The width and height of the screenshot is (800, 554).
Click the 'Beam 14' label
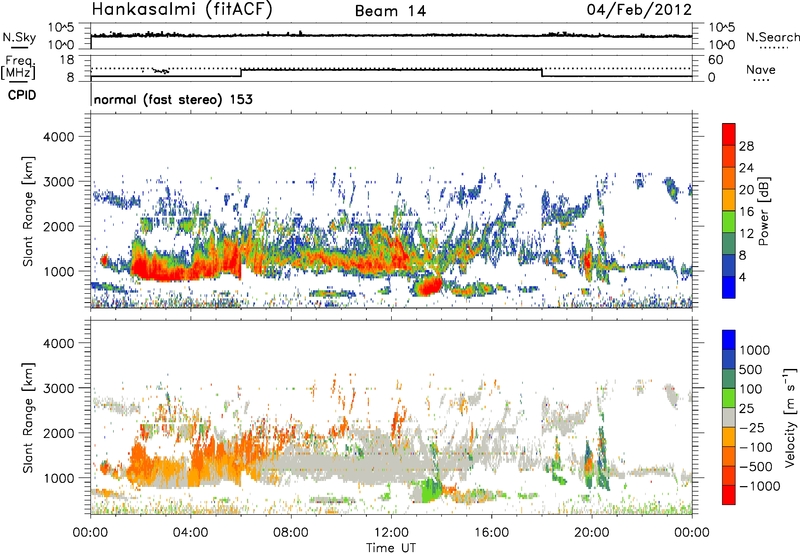(x=390, y=11)
